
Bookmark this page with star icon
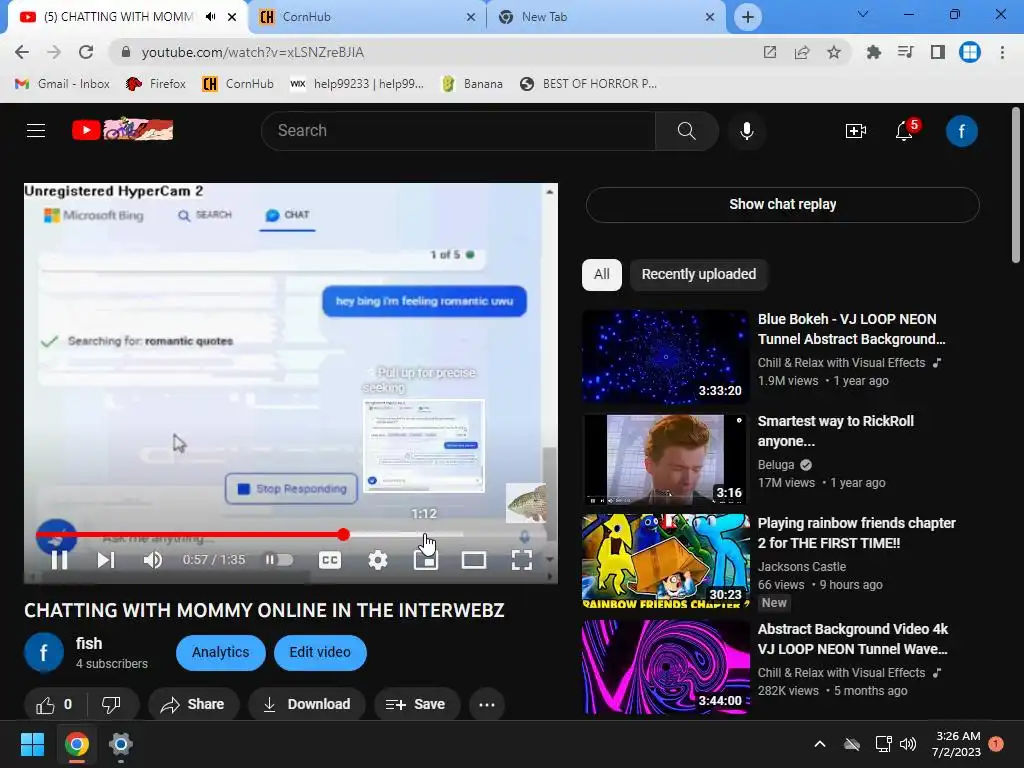[834, 52]
